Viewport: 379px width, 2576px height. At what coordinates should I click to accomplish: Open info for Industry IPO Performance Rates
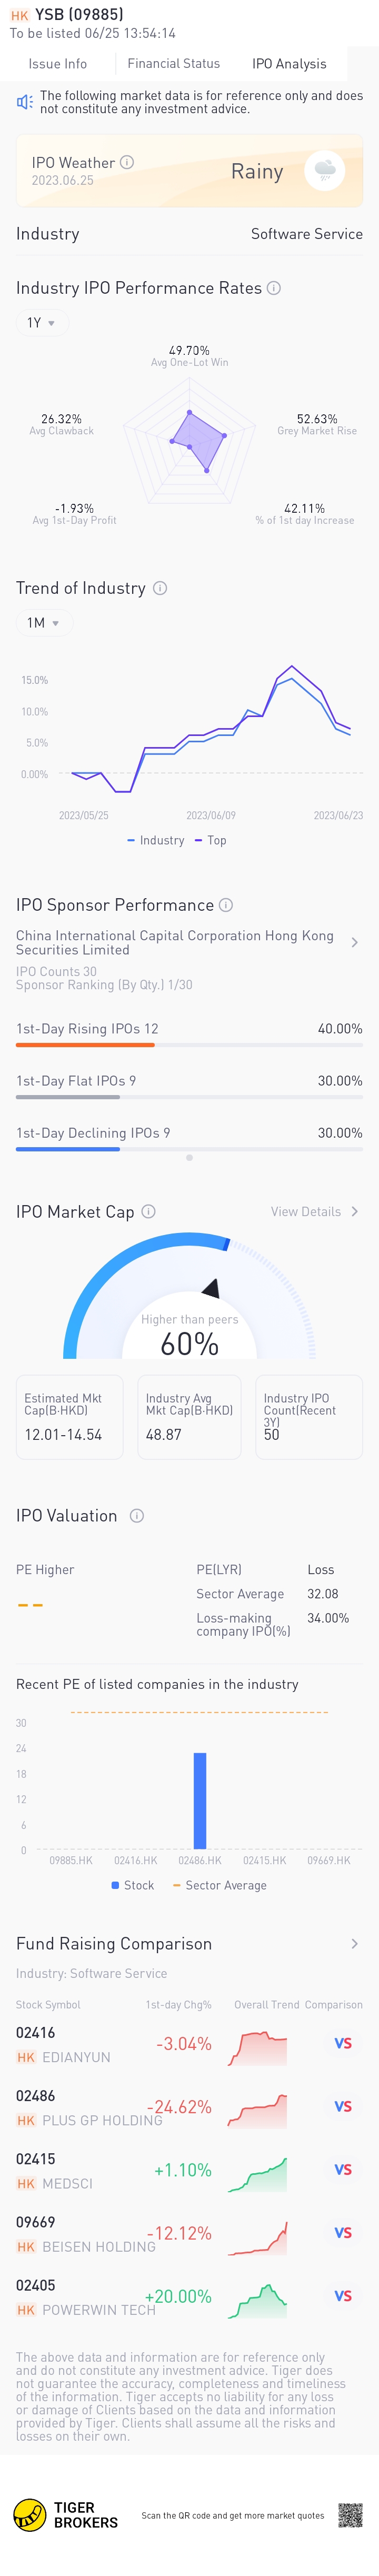pos(274,288)
